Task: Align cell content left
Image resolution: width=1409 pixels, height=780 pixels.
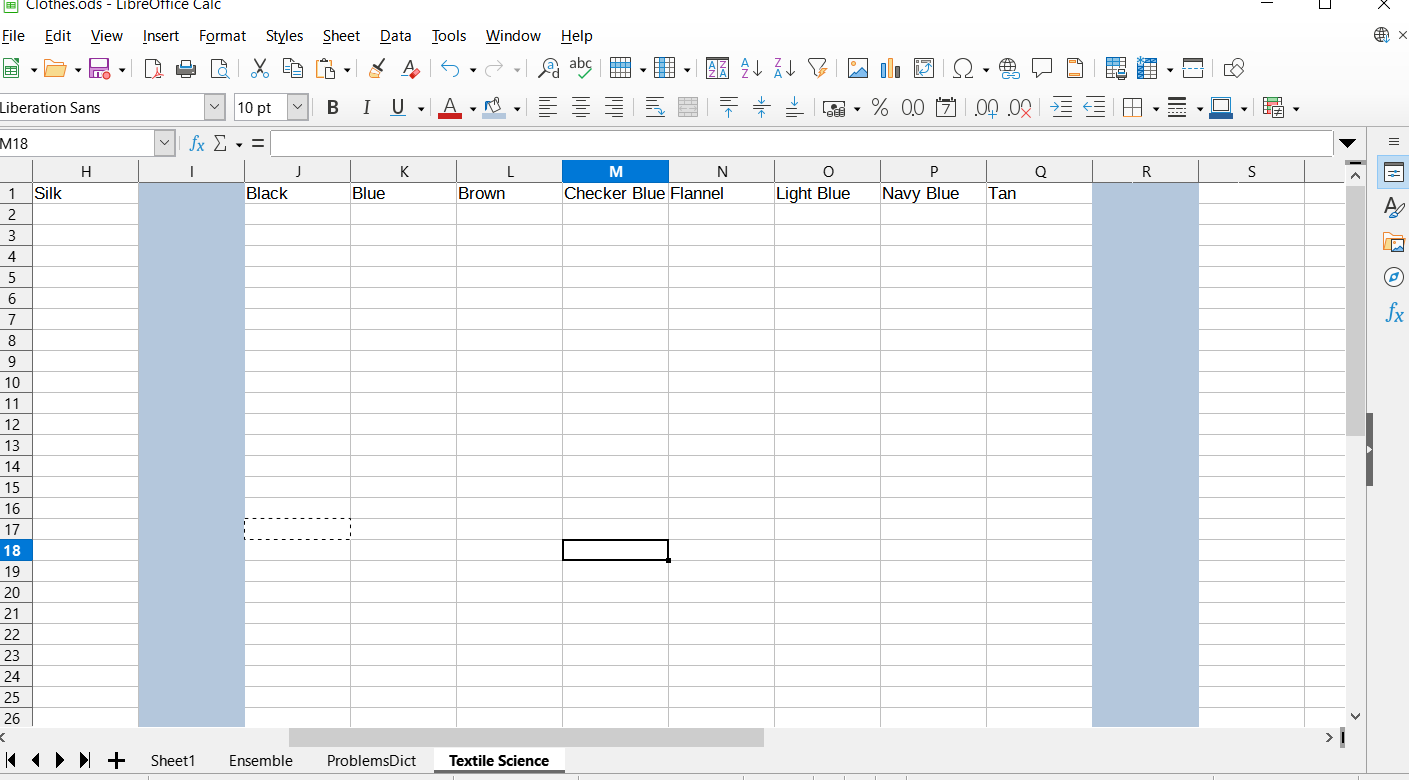Action: click(x=548, y=108)
